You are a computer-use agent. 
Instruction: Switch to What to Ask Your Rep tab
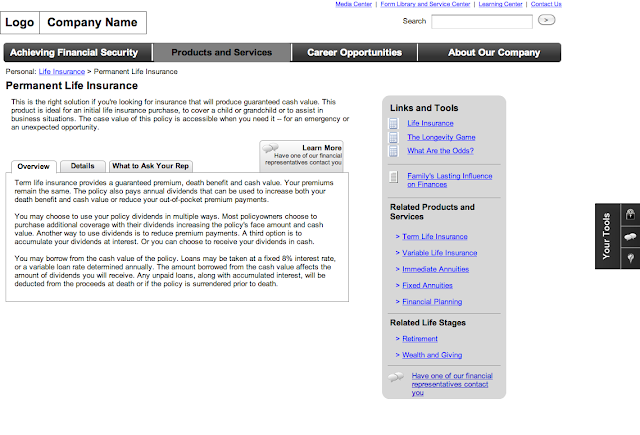[151, 166]
